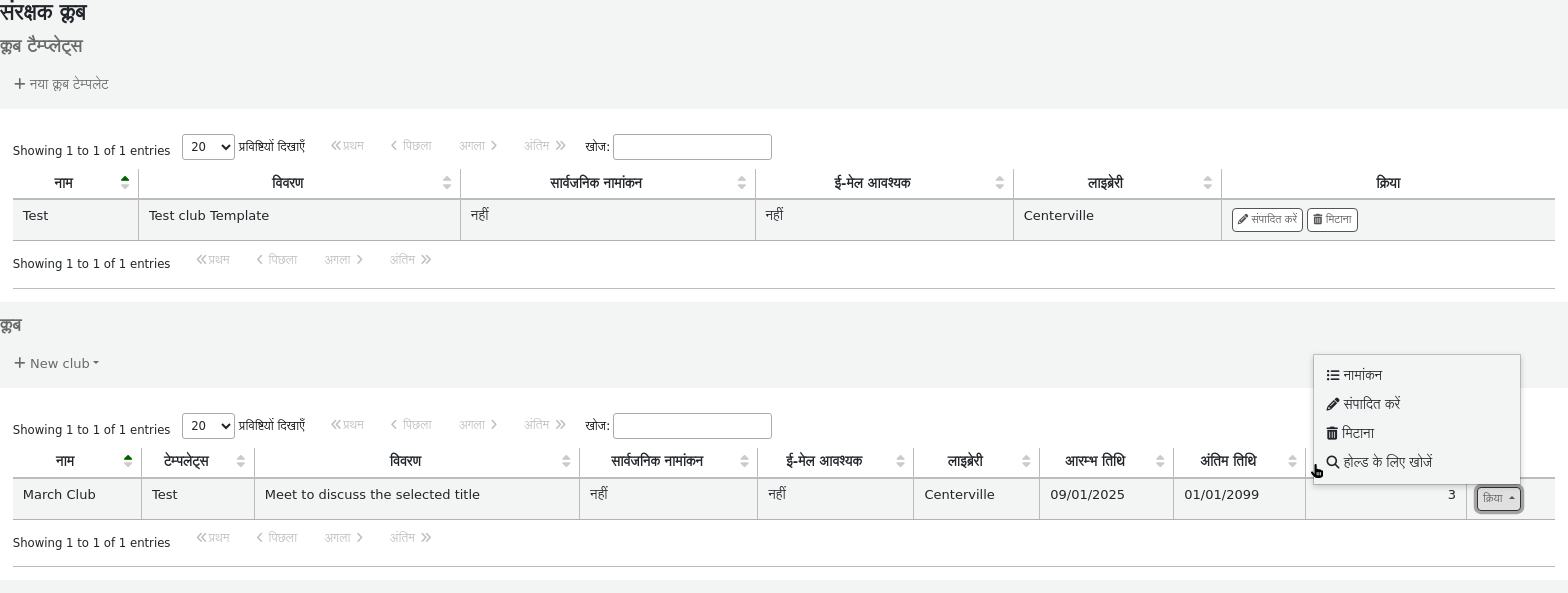Click मिटाना button for Test template
1568x593 pixels.
point(1332,220)
